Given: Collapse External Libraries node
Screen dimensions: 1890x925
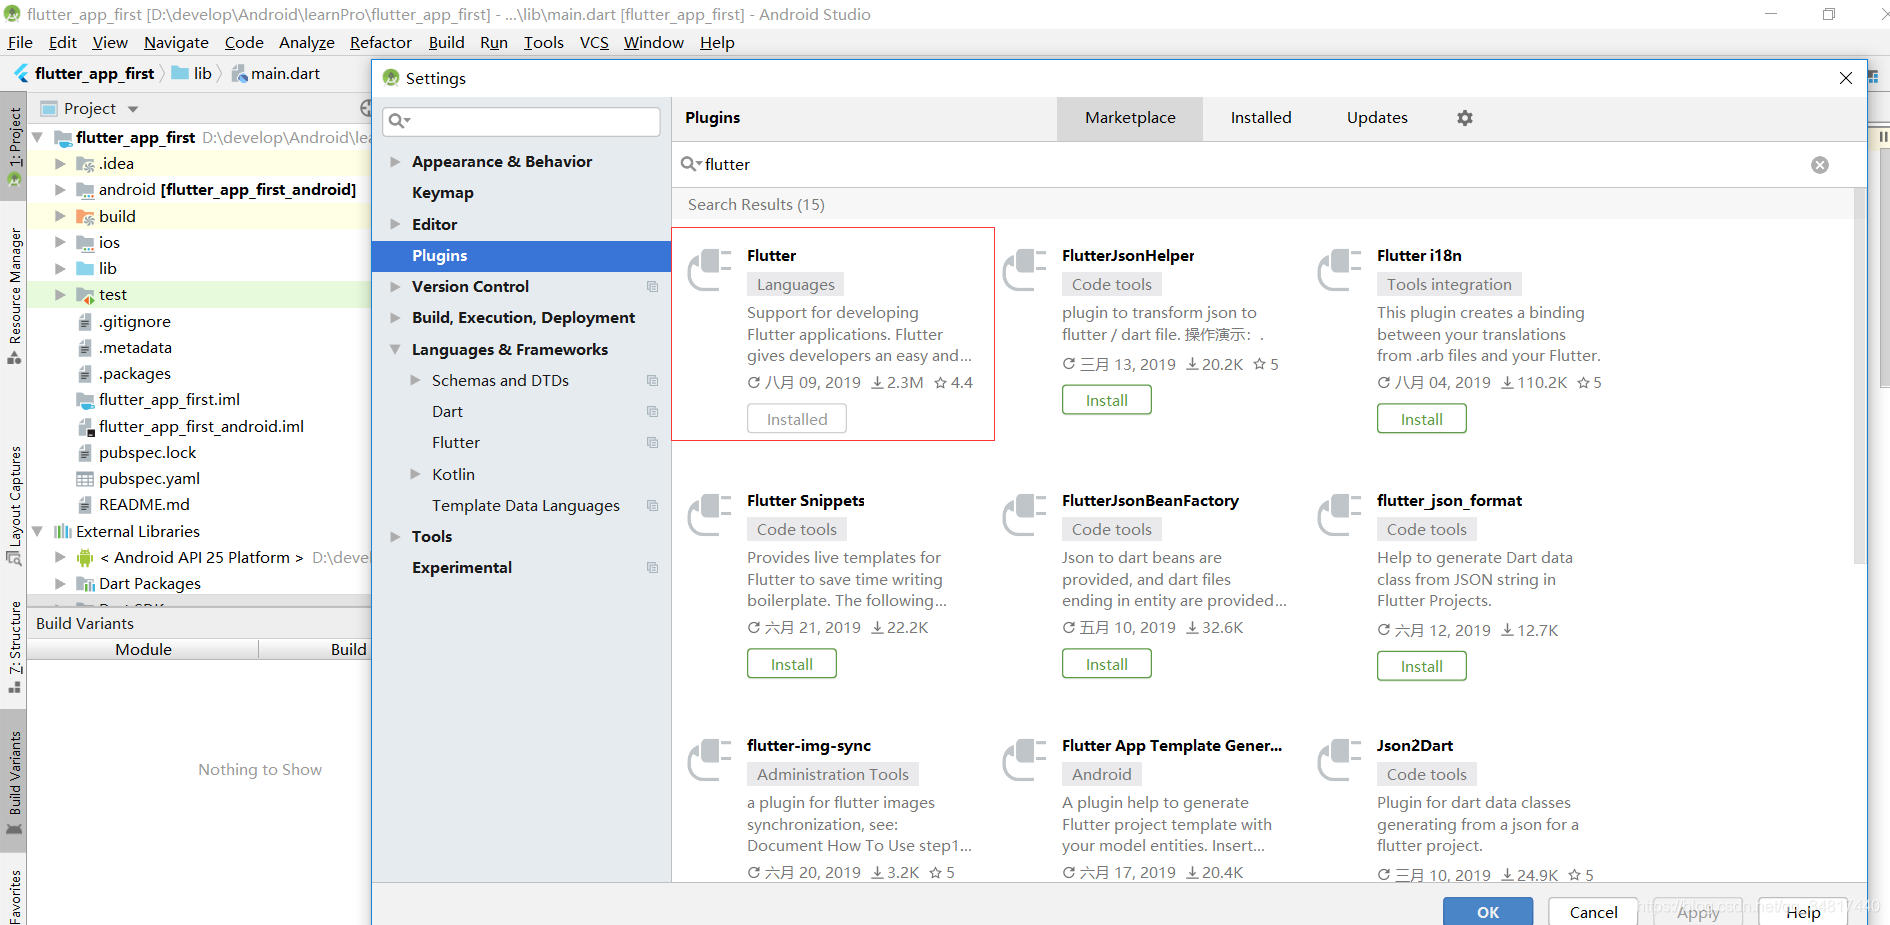Looking at the screenshot, I should [x=38, y=532].
